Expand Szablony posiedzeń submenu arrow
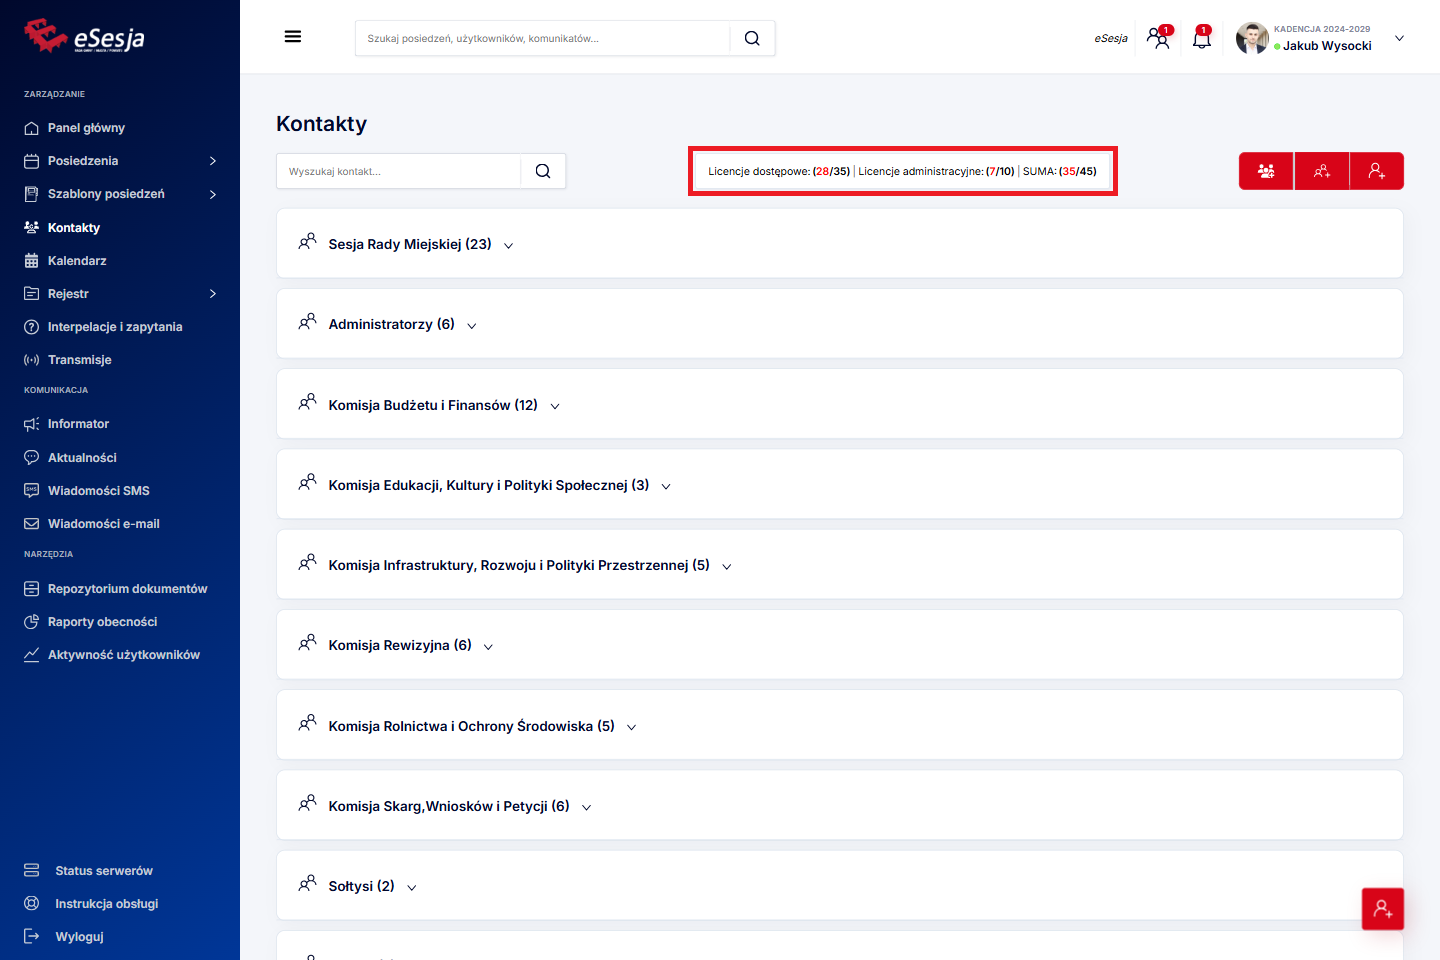 (x=213, y=194)
